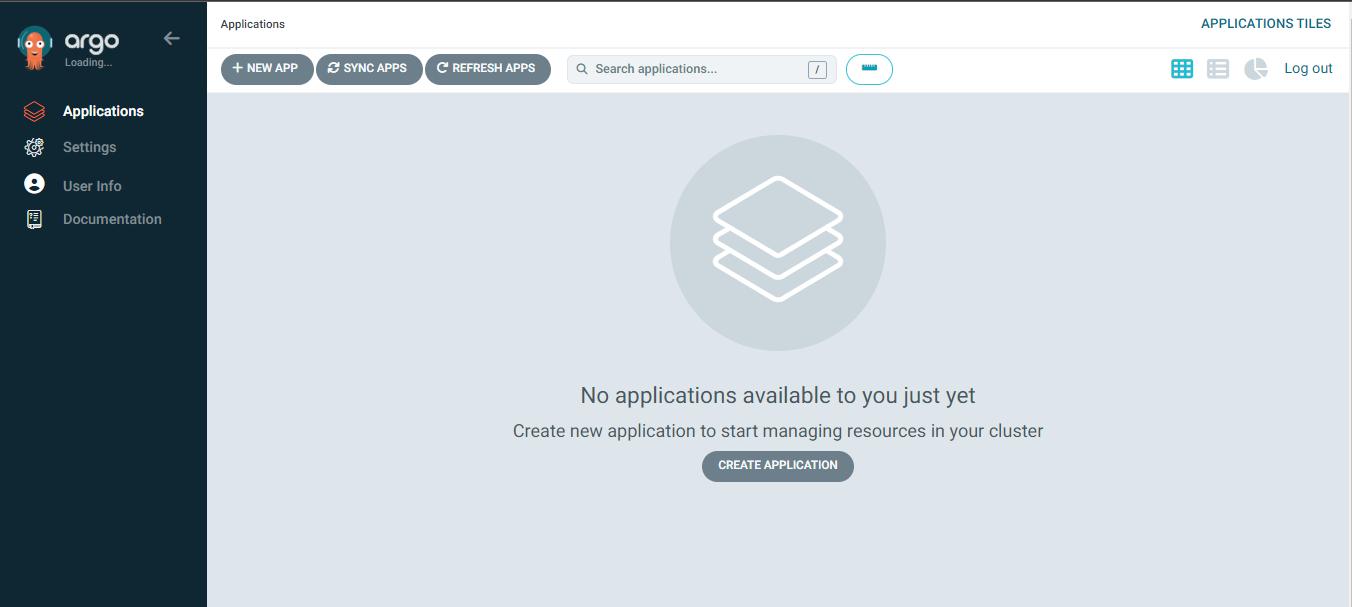Click the magnifier icon in search box

coord(582,69)
